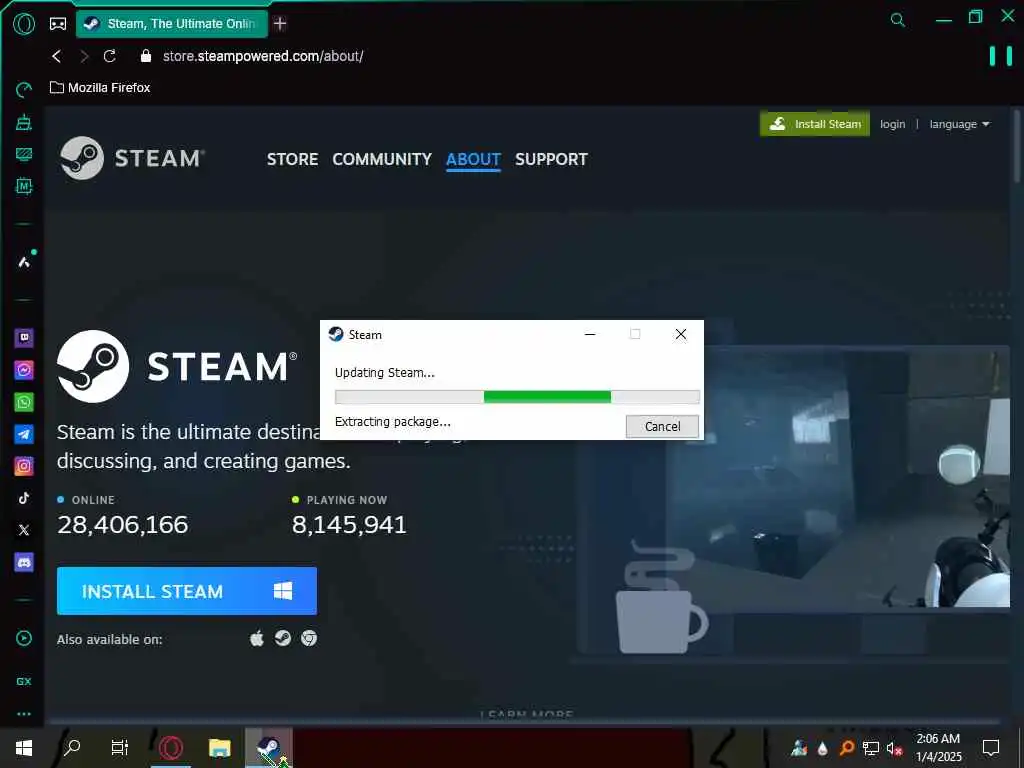This screenshot has height=768, width=1024.
Task: Expand the language dropdown
Action: click(x=959, y=124)
